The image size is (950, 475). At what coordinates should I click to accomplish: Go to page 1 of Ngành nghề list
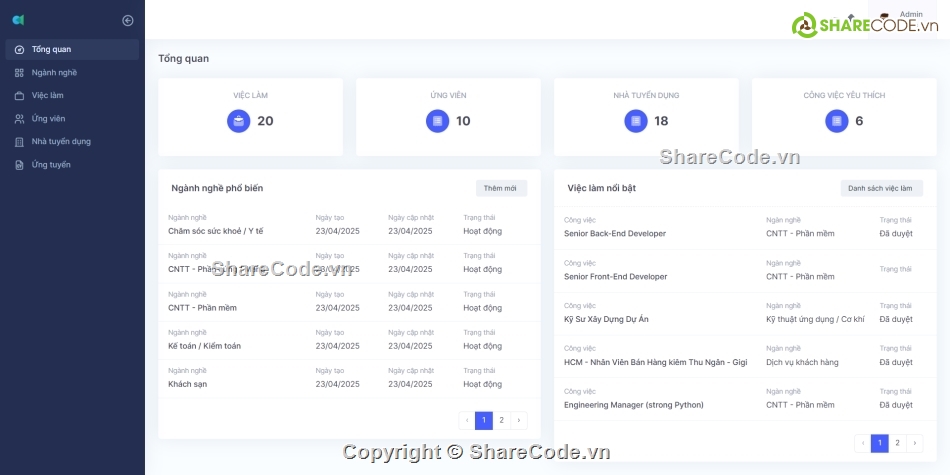483,420
